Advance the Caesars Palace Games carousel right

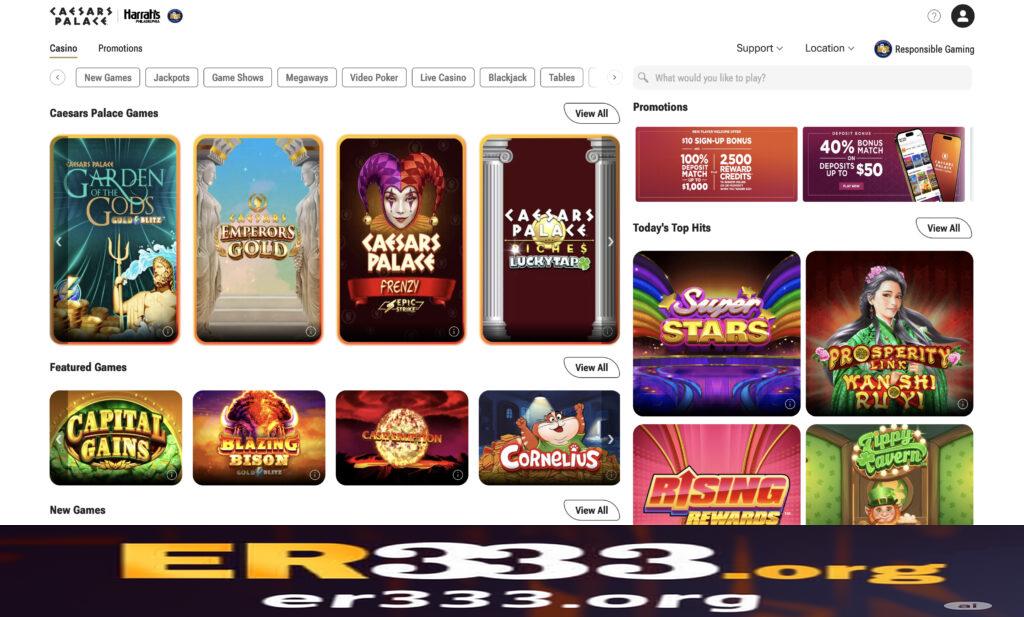pyautogui.click(x=611, y=242)
